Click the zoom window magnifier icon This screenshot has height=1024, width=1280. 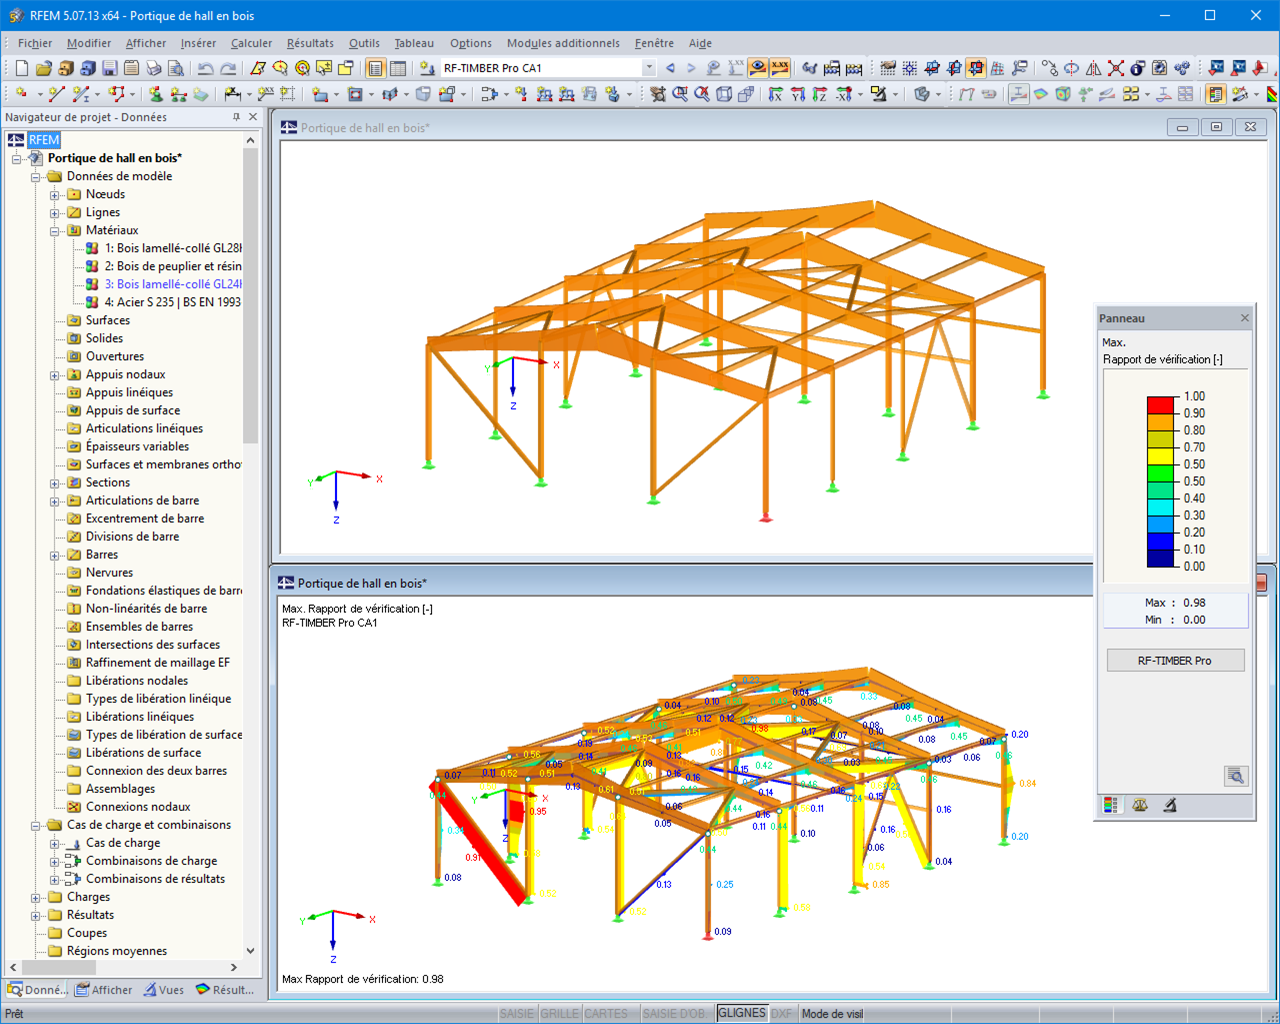click(680, 94)
